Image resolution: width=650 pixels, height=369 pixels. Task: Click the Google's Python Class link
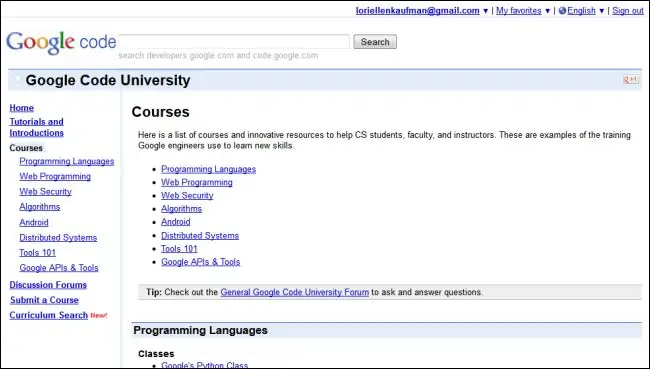tap(205, 365)
